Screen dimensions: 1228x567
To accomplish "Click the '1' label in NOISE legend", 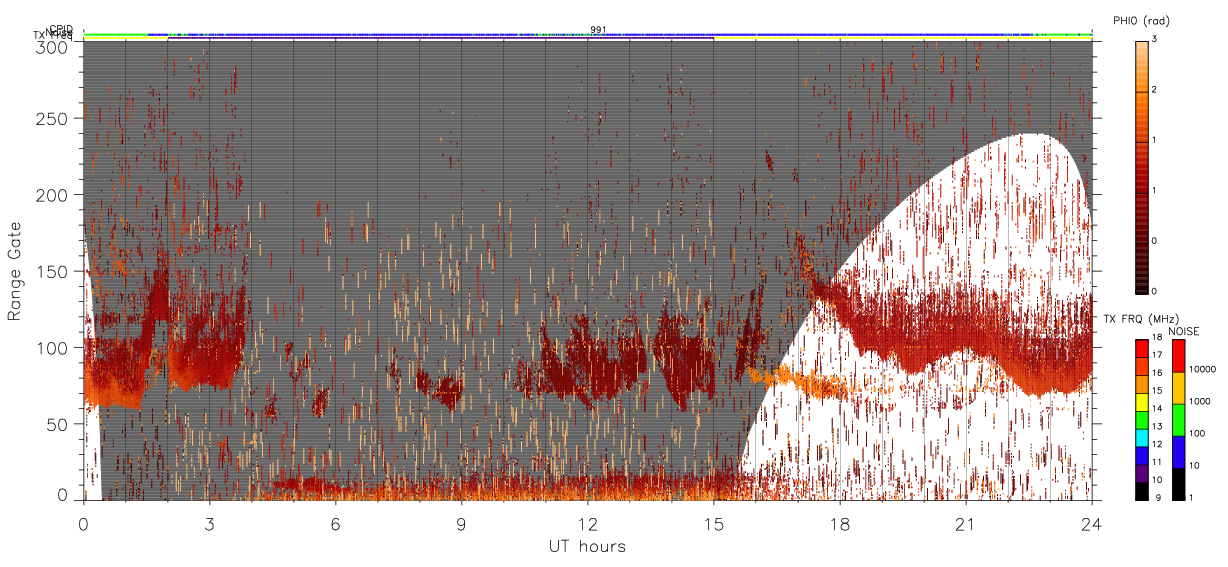I will coord(1191,498).
